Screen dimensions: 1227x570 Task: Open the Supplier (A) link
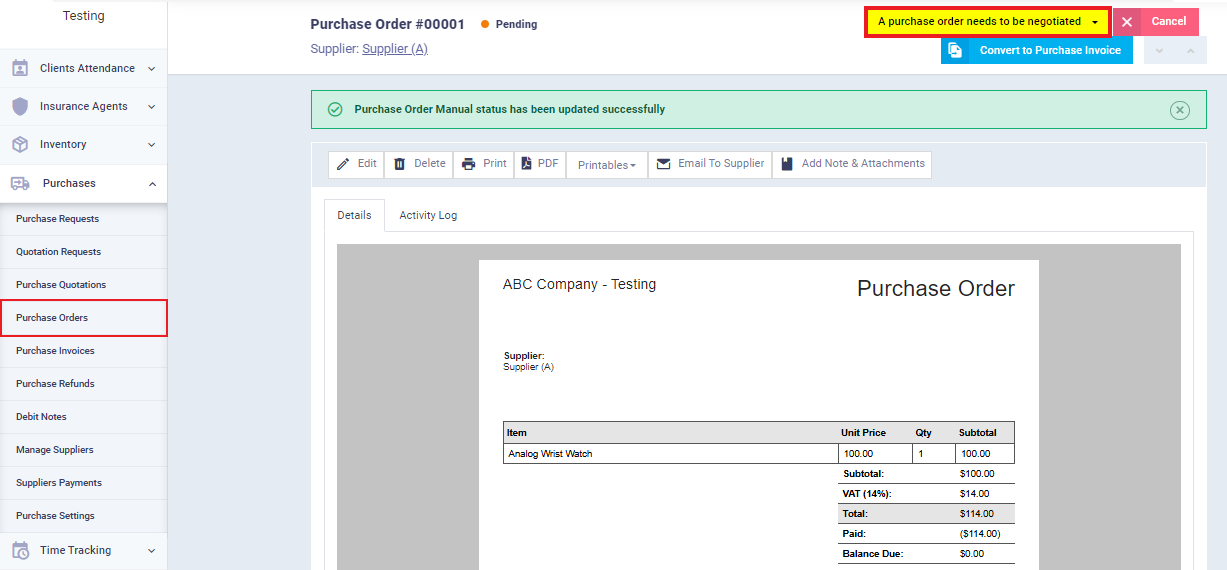coord(395,49)
